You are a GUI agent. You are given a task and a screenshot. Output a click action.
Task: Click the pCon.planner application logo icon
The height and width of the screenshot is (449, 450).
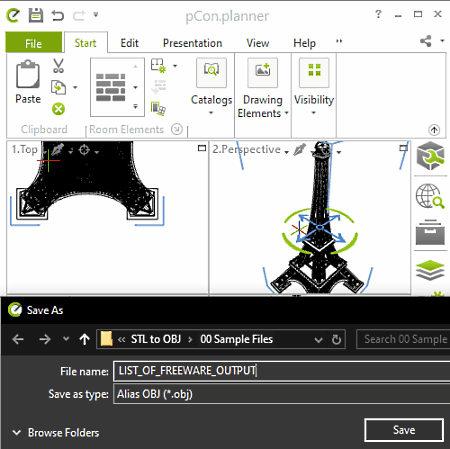tap(13, 15)
